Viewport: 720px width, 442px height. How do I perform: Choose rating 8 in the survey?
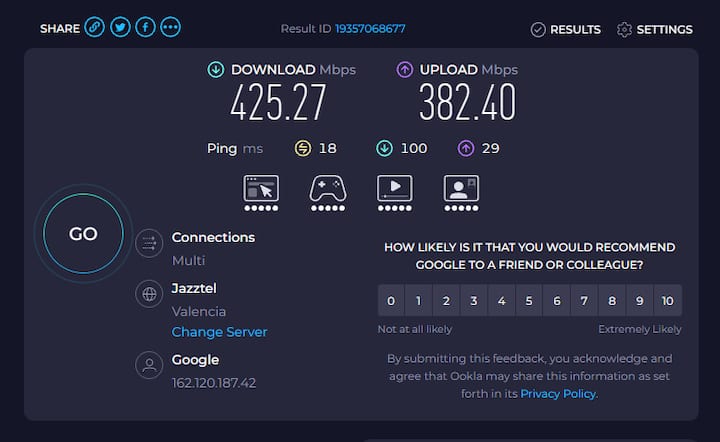[612, 301]
